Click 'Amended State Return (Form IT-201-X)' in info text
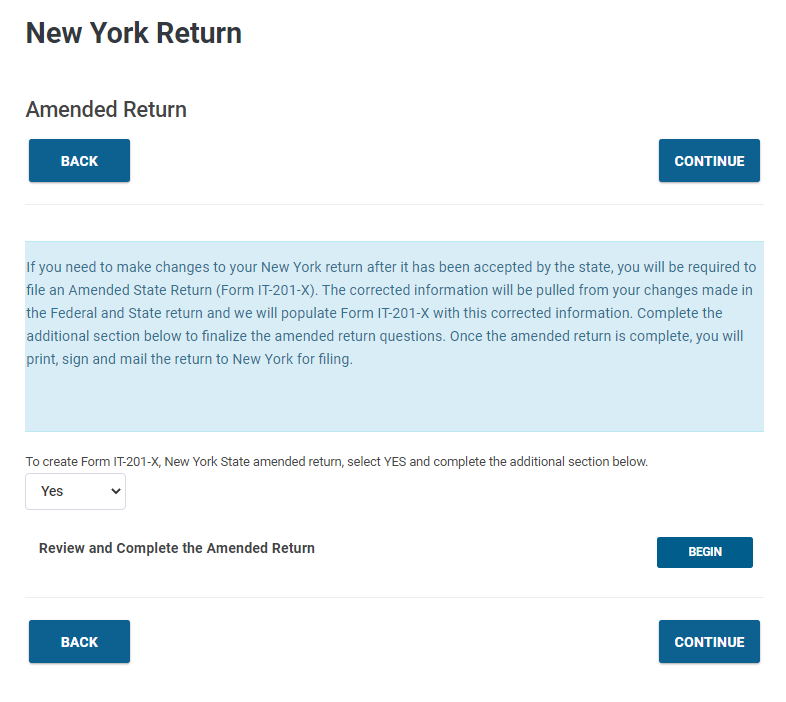786x702 pixels. tap(193, 290)
